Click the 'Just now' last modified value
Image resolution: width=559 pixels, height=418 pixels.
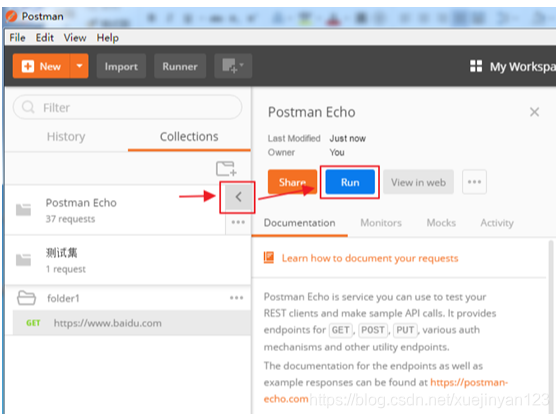coord(347,138)
